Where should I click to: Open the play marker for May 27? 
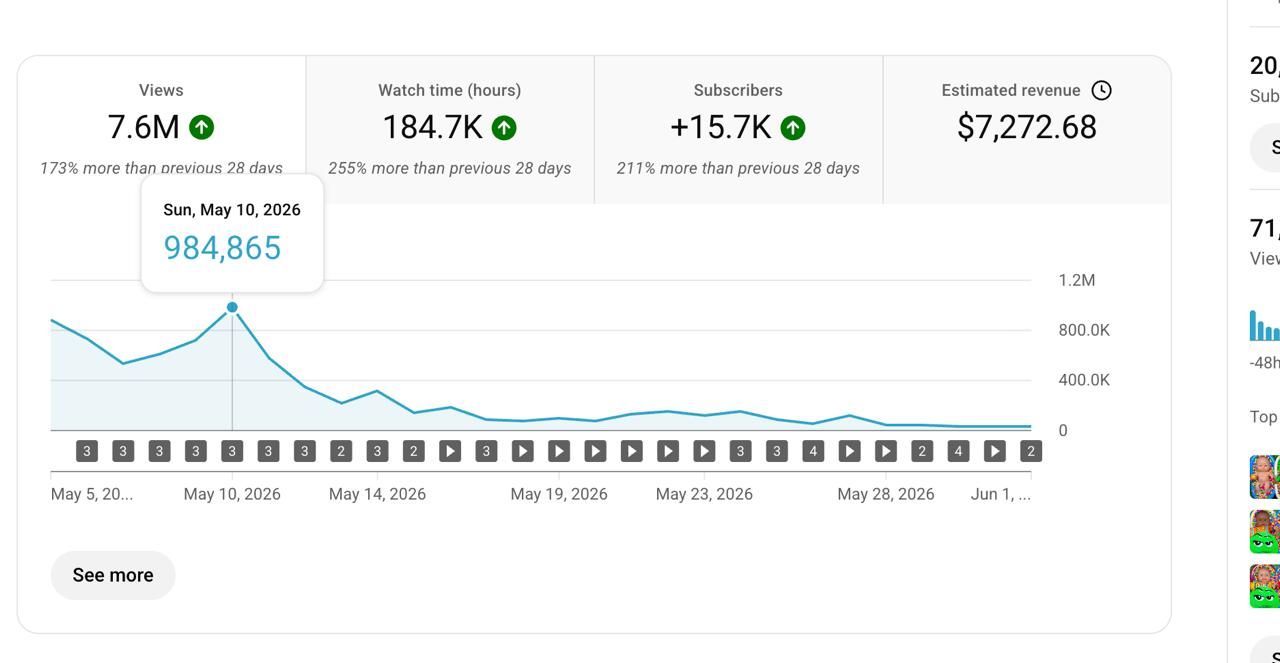(849, 451)
